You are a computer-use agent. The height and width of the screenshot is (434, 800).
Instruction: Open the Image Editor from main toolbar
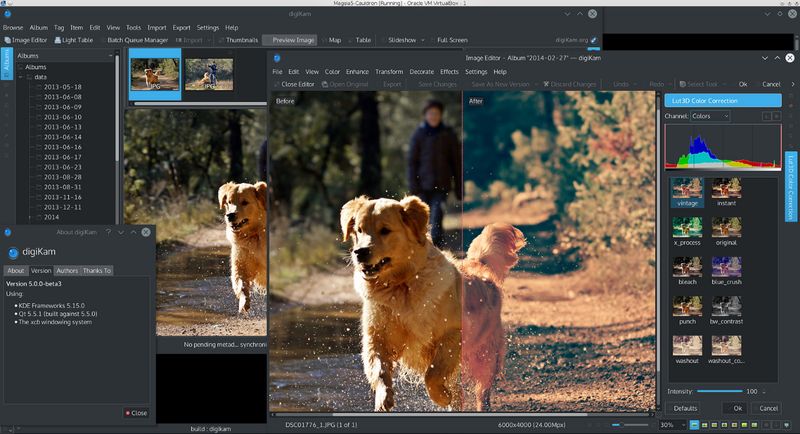27,40
